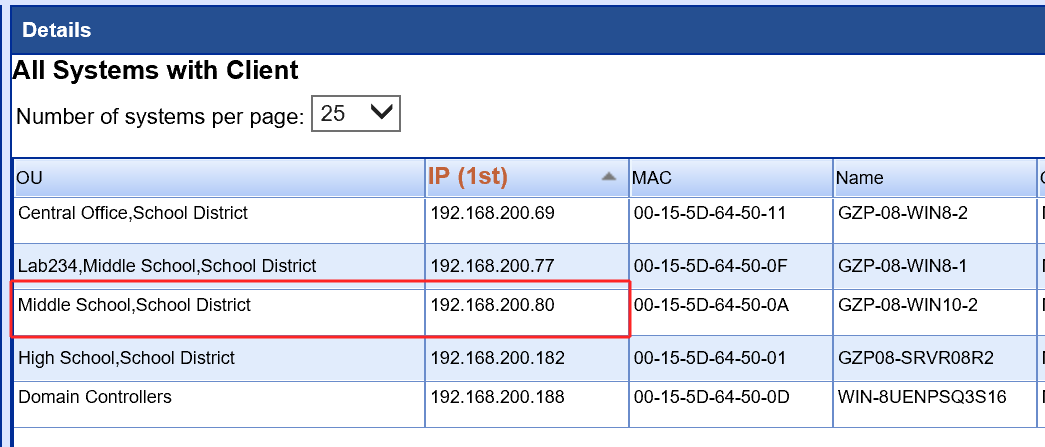This screenshot has height=447, width=1045.
Task: Click IP address 192.168.200.69
Action: point(492,213)
